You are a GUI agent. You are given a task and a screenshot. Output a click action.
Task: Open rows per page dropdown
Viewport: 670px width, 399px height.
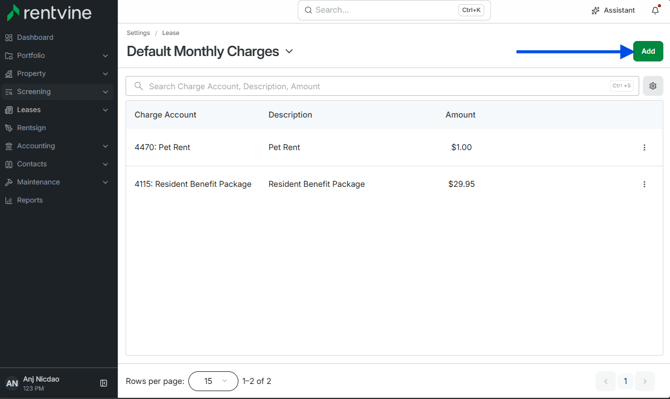[213, 381]
